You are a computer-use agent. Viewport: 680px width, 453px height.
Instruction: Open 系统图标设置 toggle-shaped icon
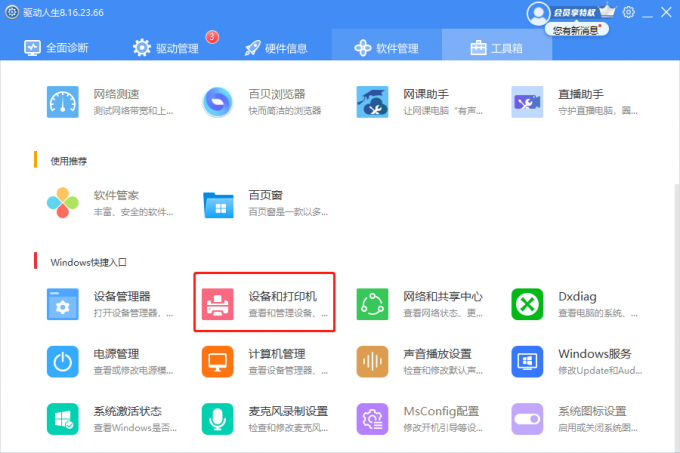(x=527, y=419)
